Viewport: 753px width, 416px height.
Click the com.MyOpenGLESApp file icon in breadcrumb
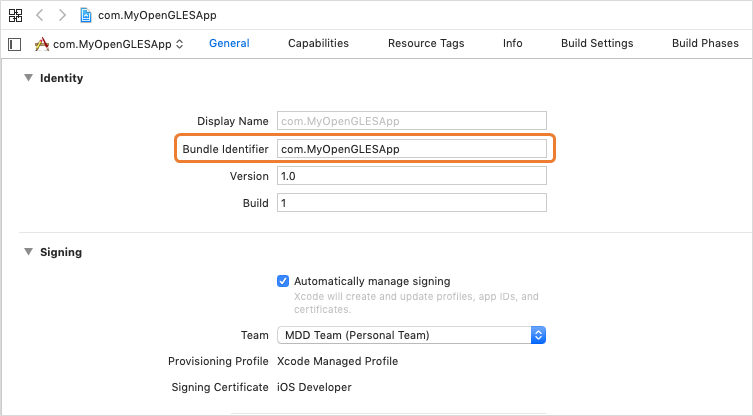[87, 16]
